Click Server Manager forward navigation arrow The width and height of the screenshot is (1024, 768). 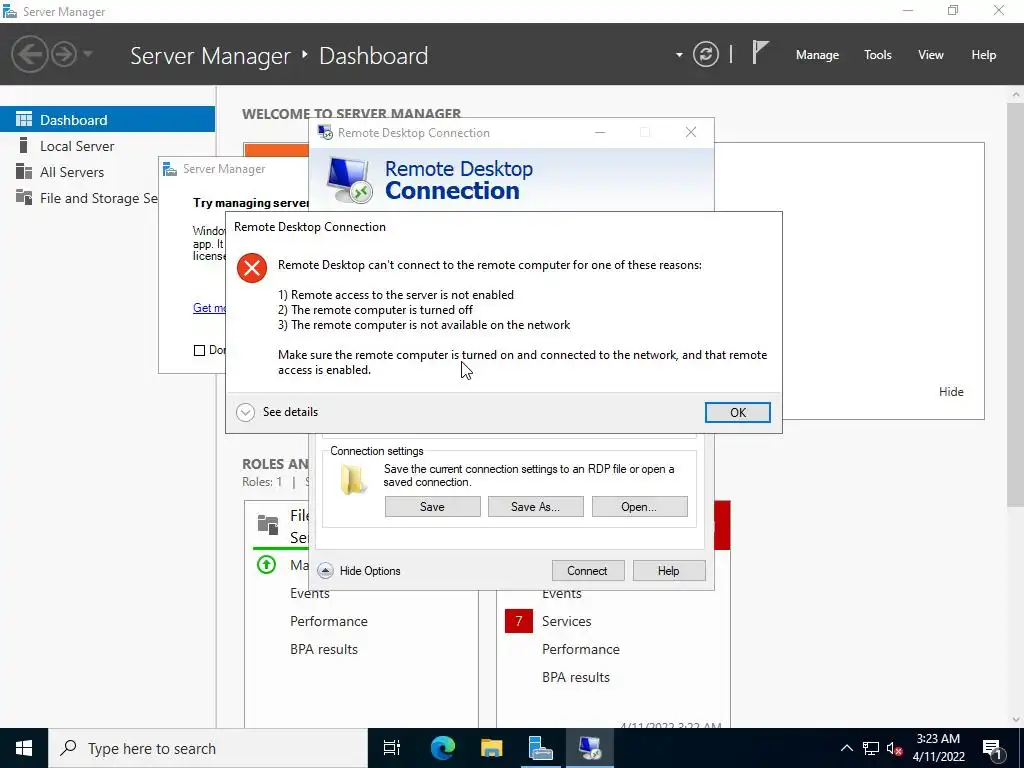pos(64,54)
